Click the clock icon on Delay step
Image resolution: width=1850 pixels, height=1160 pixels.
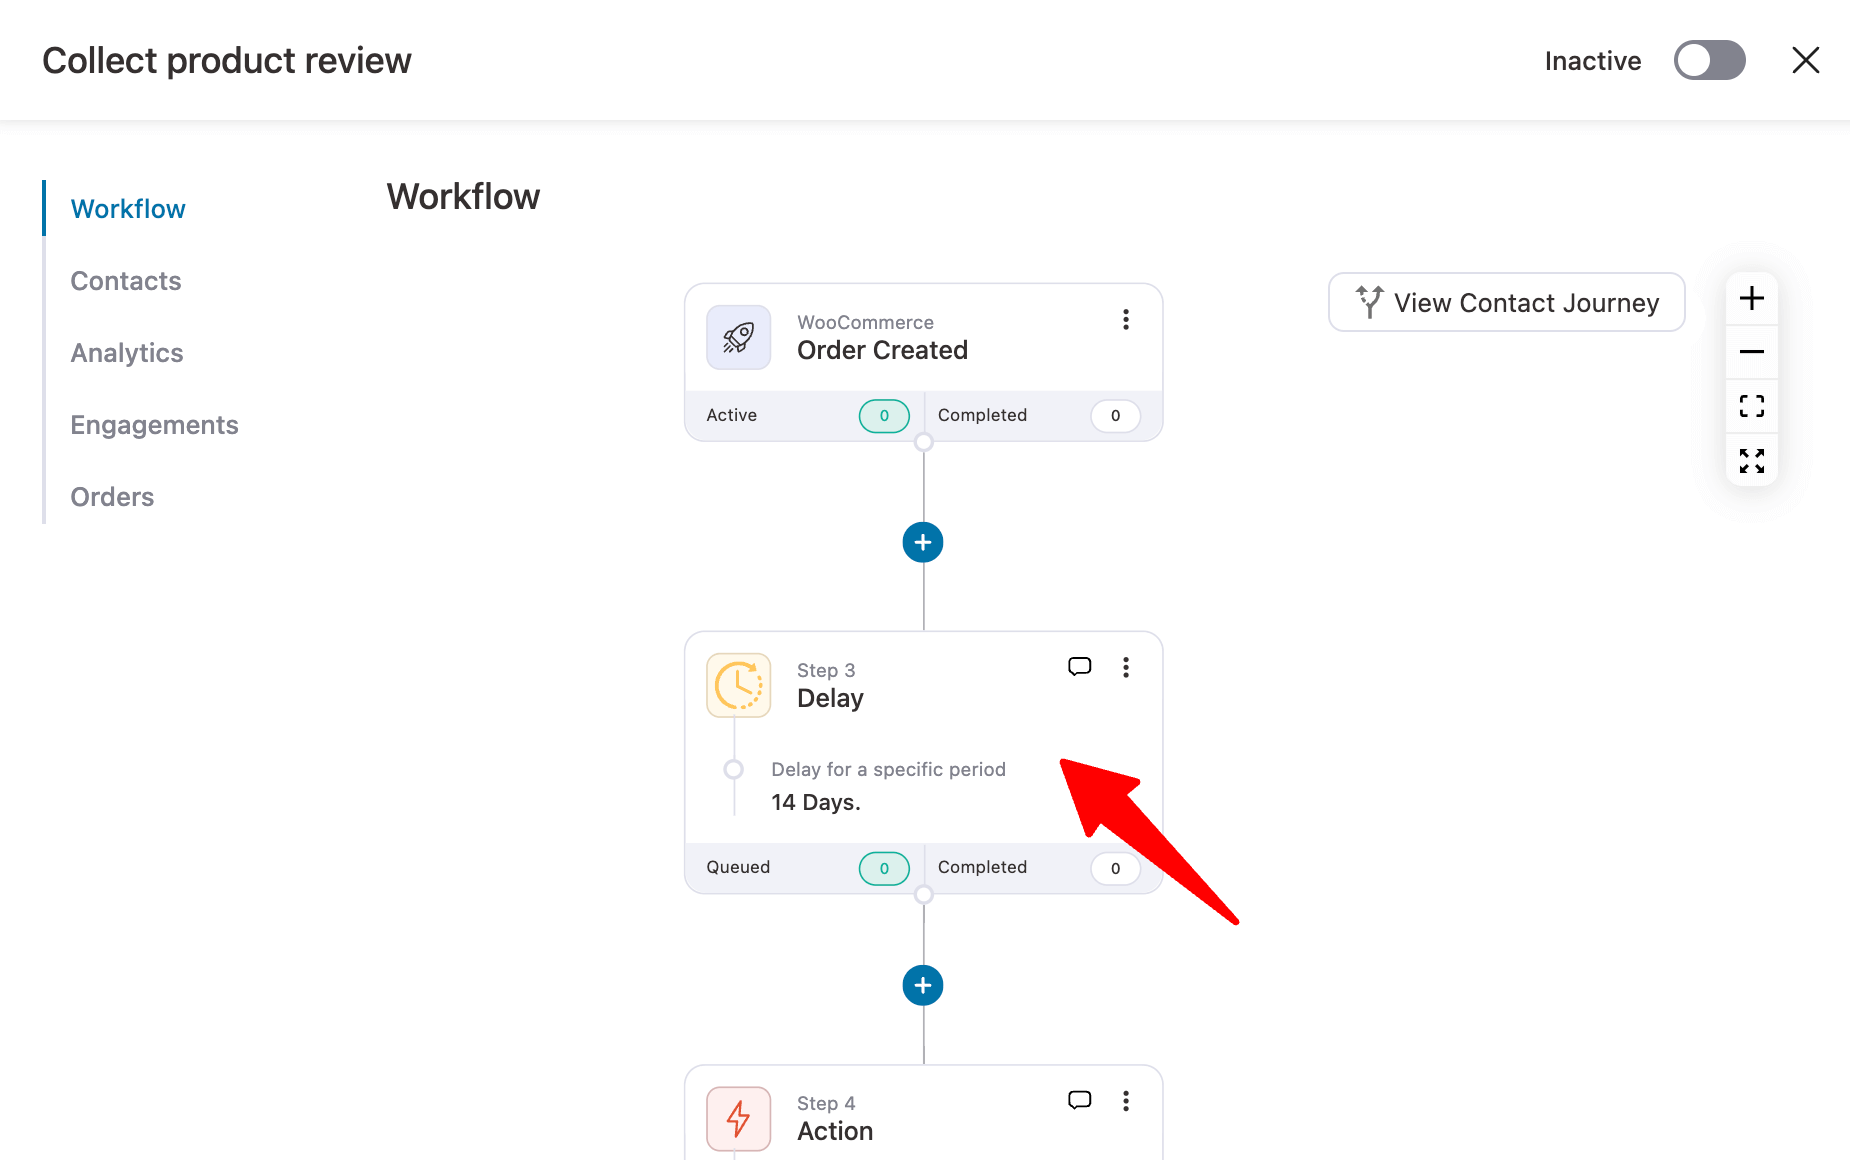tap(738, 686)
